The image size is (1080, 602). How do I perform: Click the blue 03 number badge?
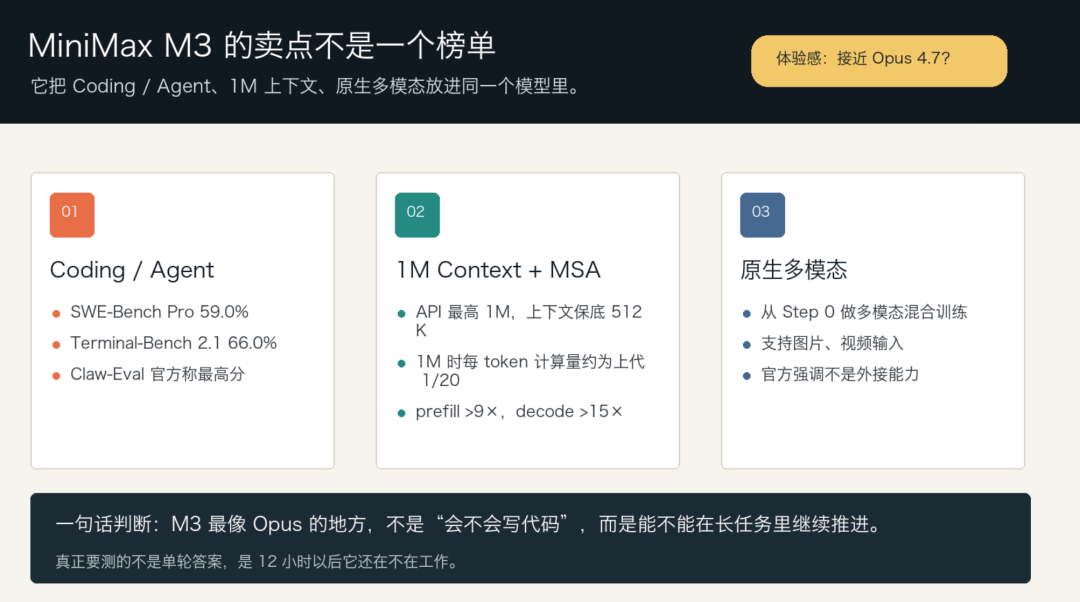[x=762, y=215]
